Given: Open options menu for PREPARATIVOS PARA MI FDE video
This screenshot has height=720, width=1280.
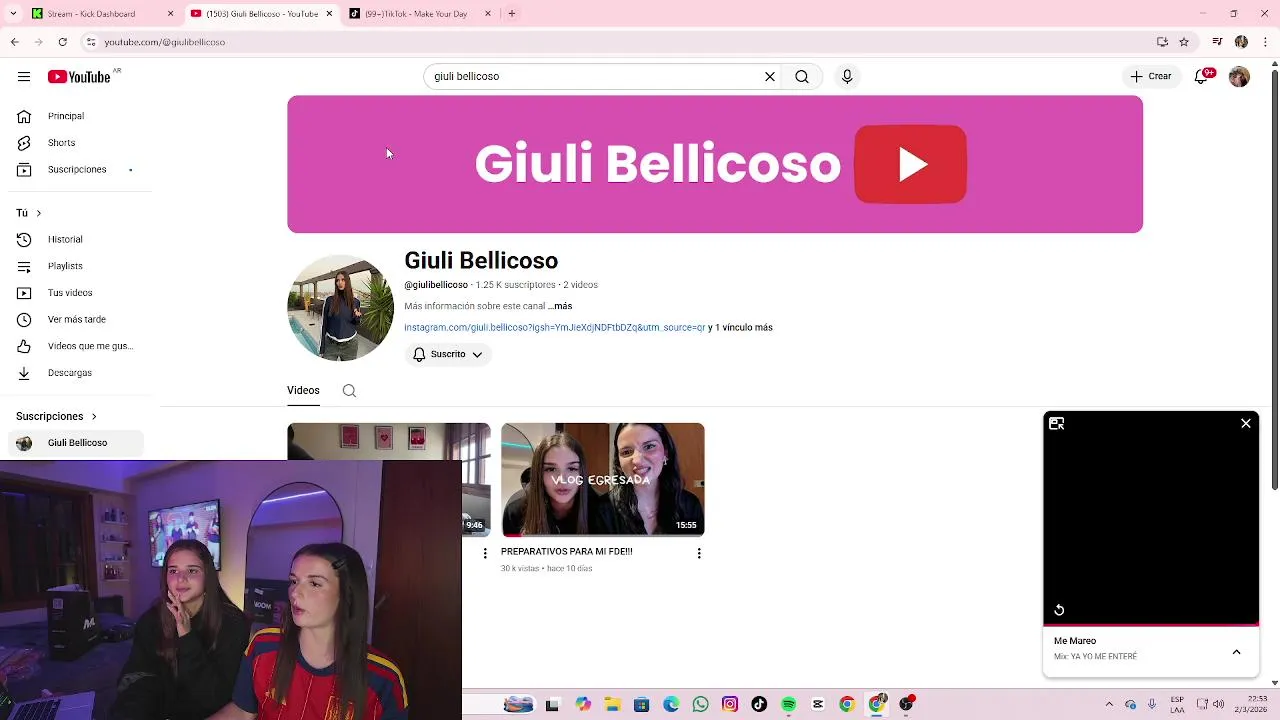Looking at the screenshot, I should [699, 553].
